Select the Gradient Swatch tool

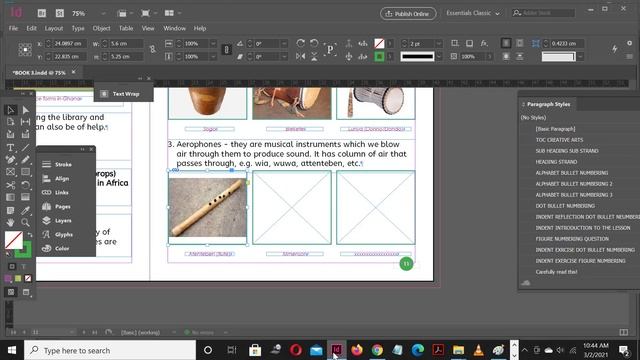11,198
